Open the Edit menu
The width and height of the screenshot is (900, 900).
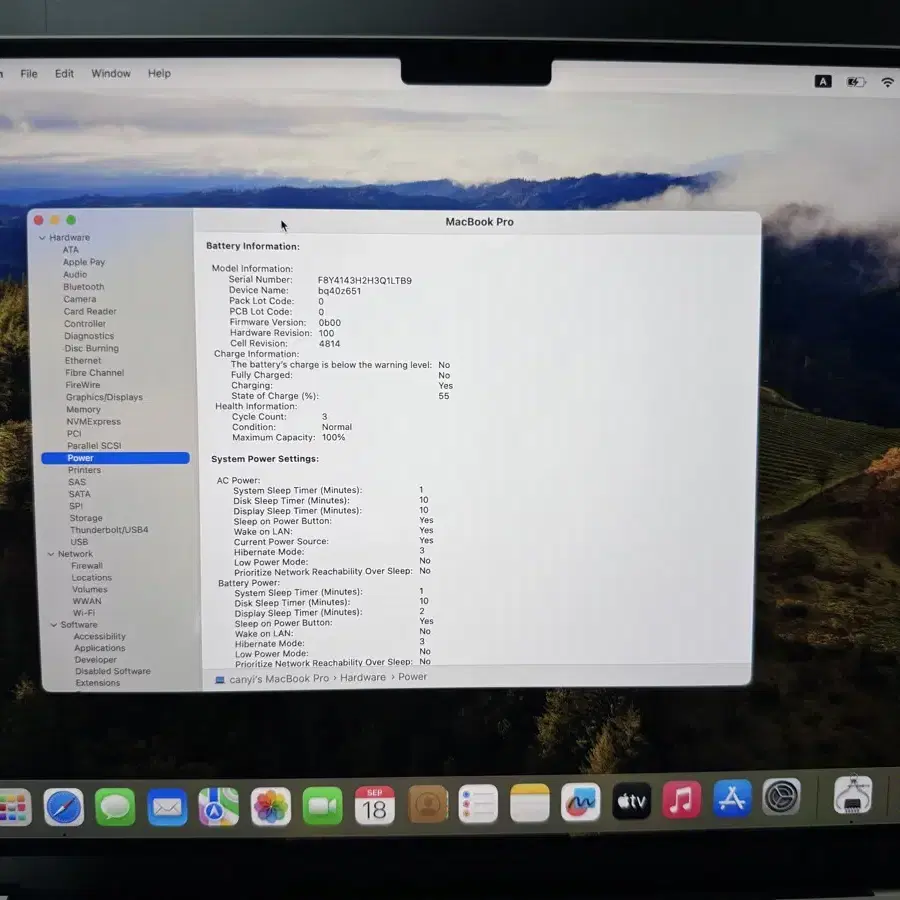(64, 73)
